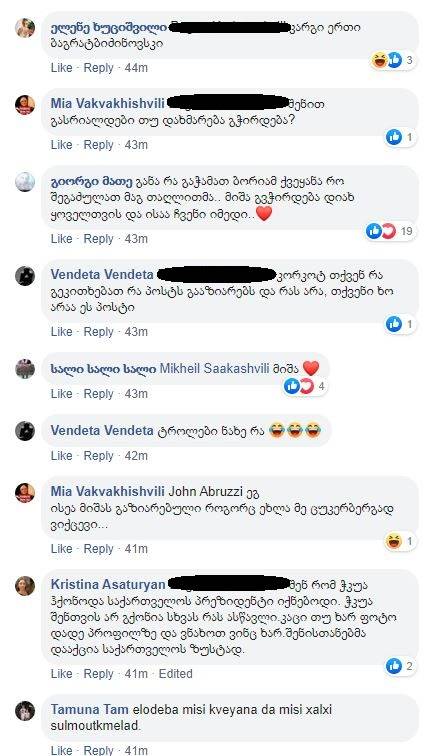Screen dimensions: 437x756
Task: Open the Mikheil Saakashvili mention link
Action: pyautogui.click(x=214, y=369)
